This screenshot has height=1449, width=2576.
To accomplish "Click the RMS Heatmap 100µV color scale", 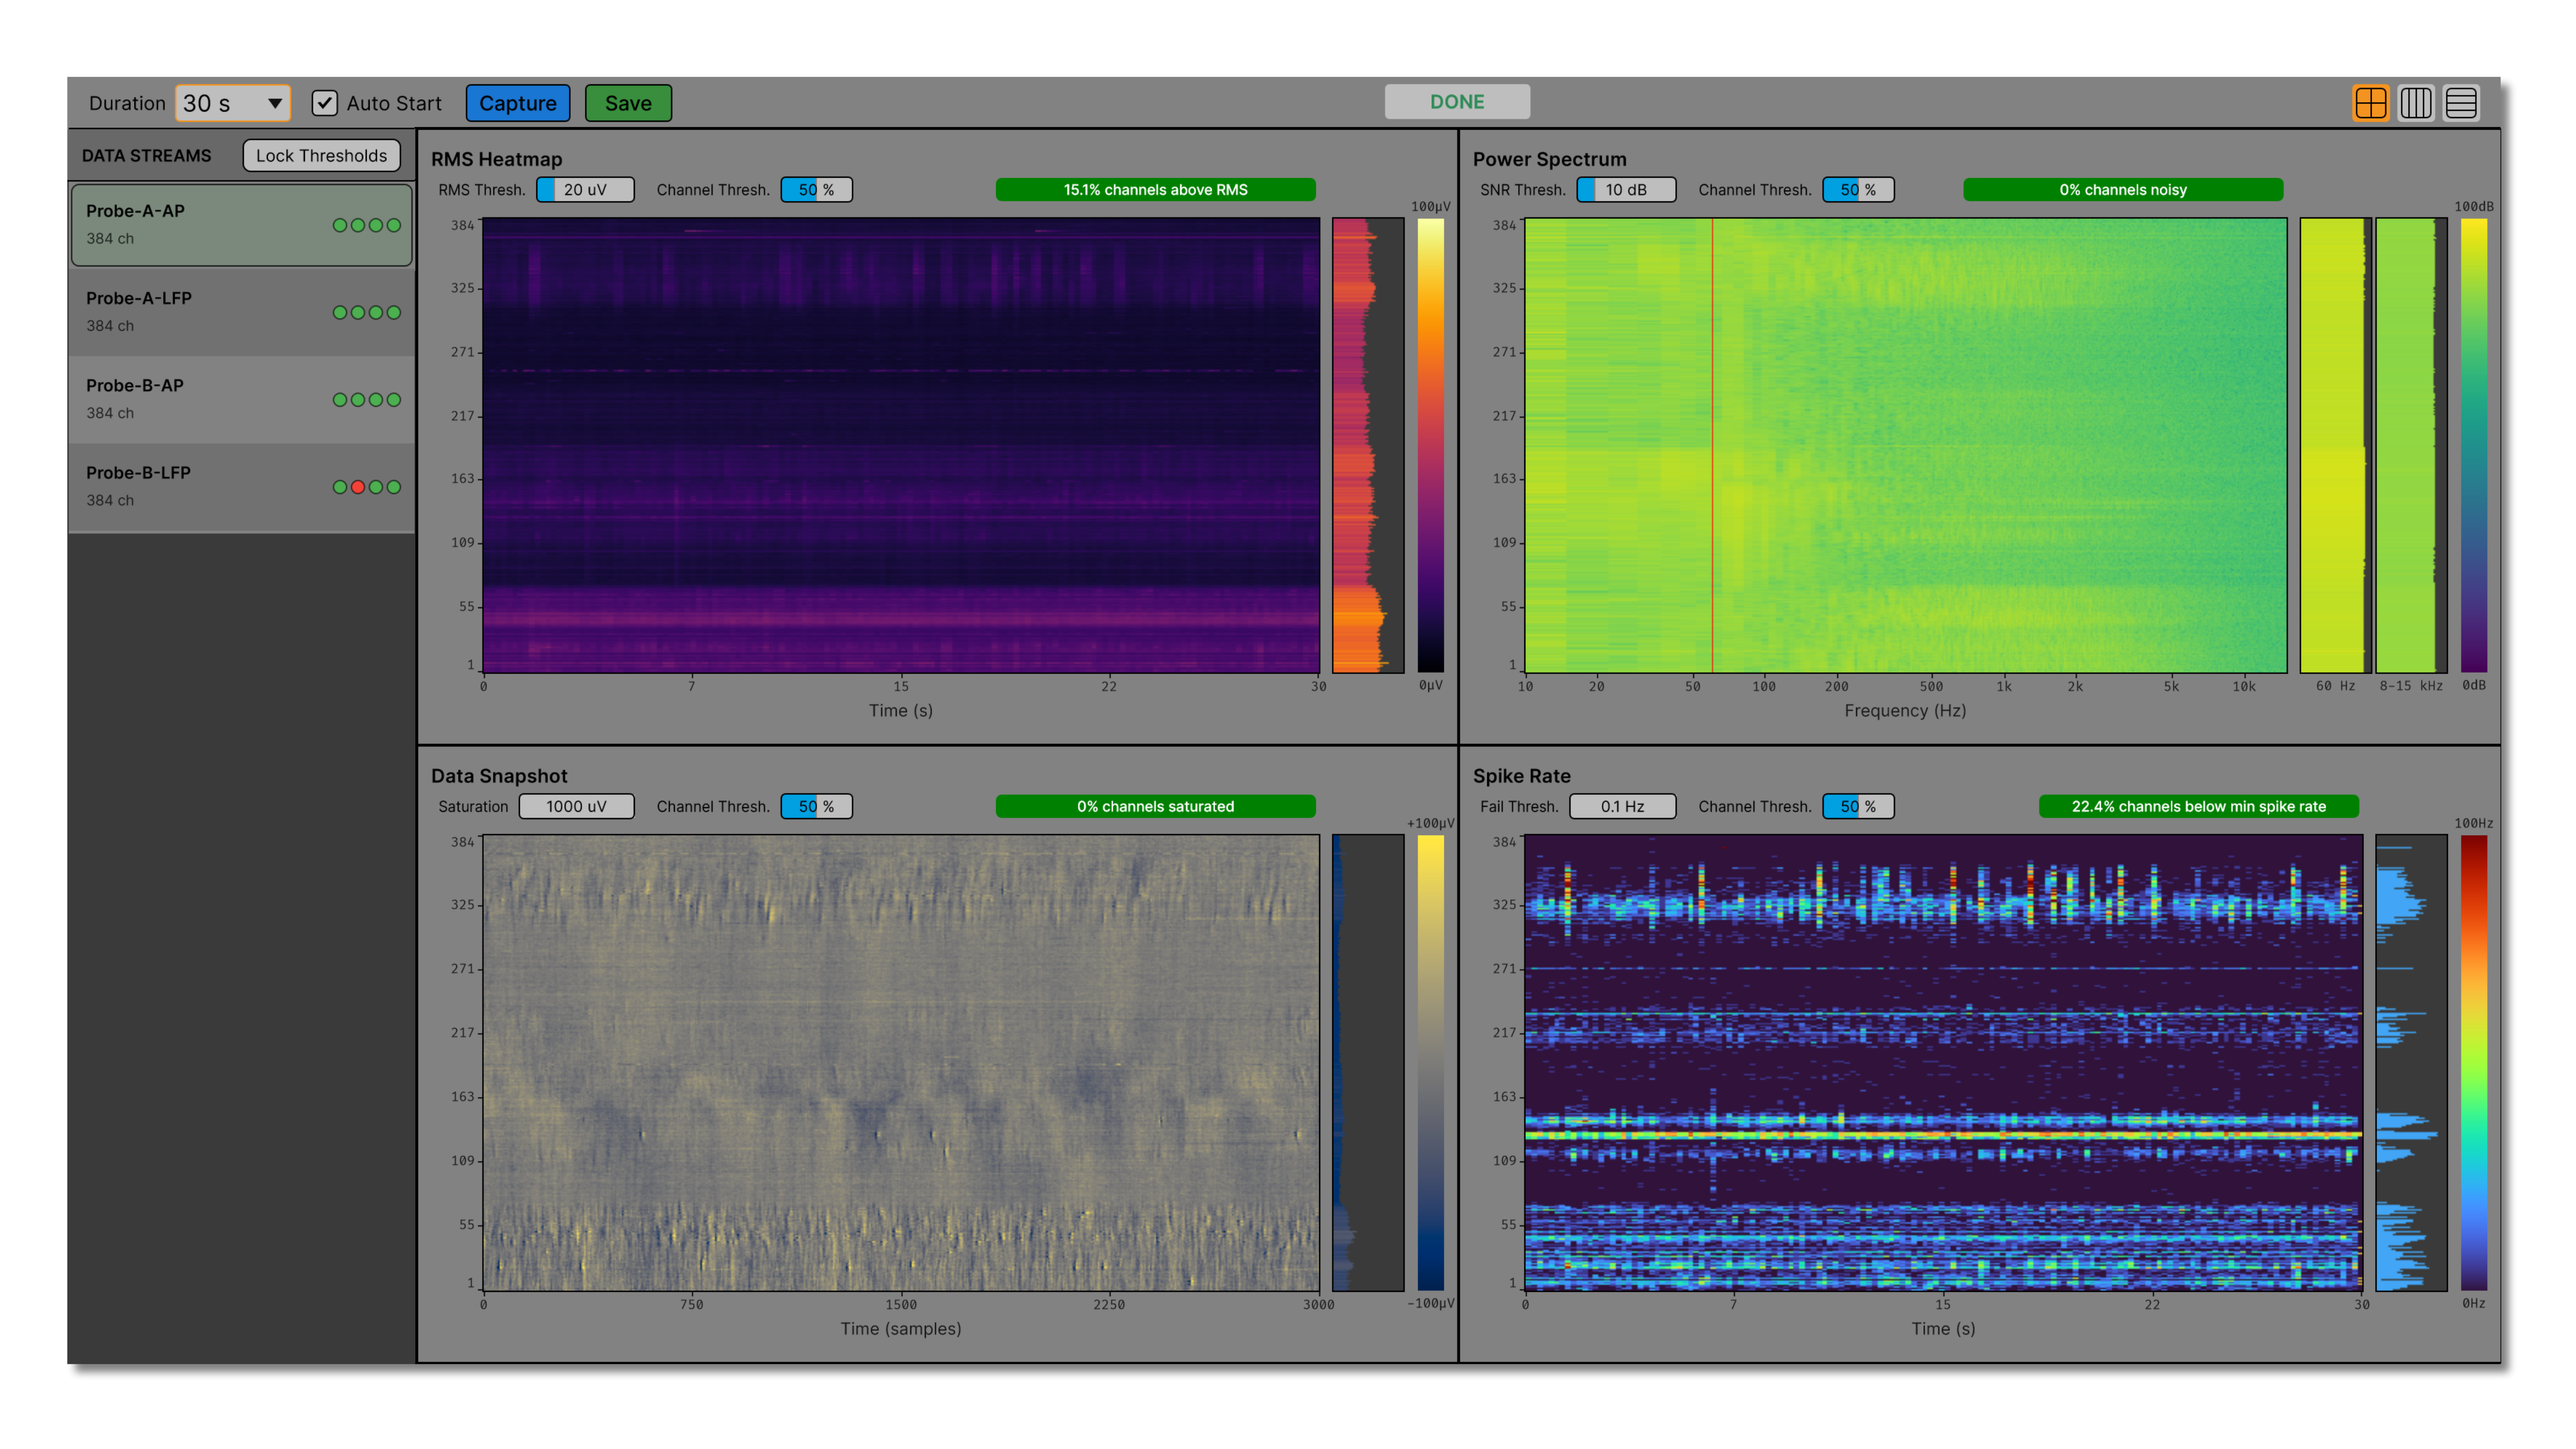I will coord(1430,445).
